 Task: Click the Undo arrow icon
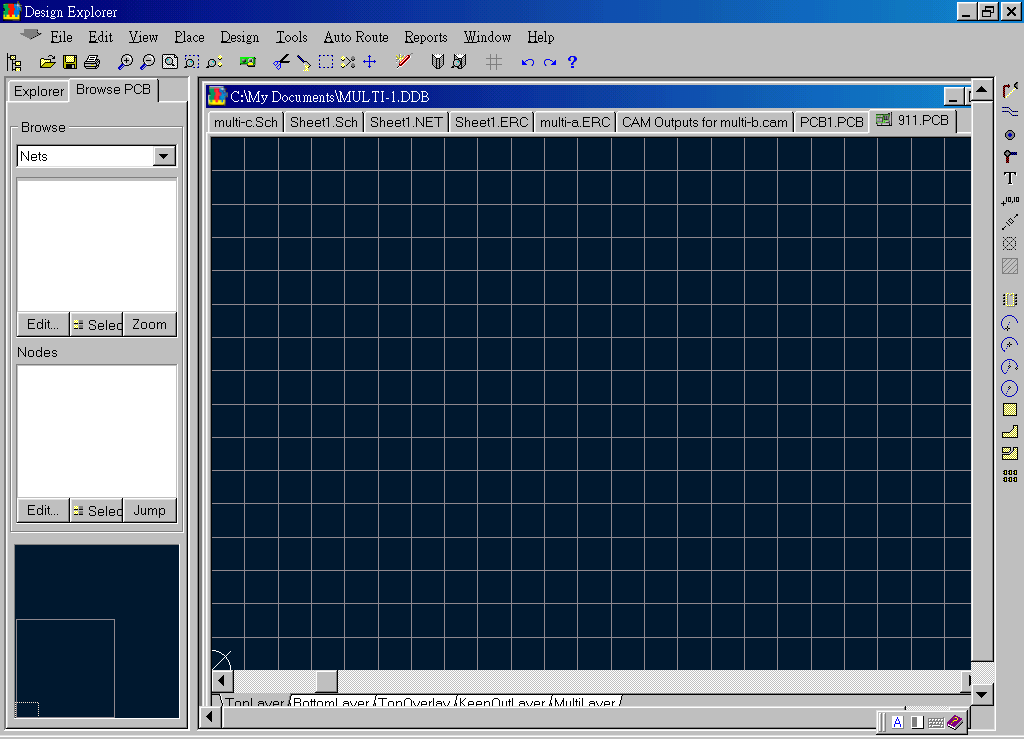(528, 62)
